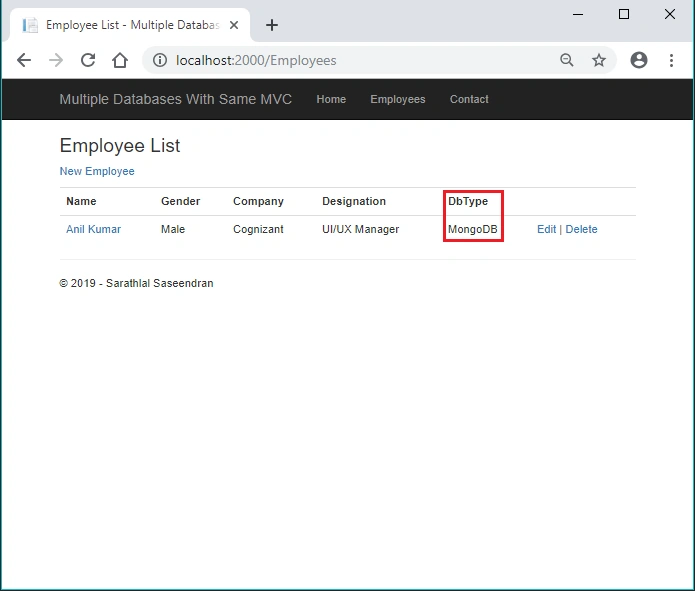Open the Contact navigation item
695x591 pixels.
click(x=469, y=99)
